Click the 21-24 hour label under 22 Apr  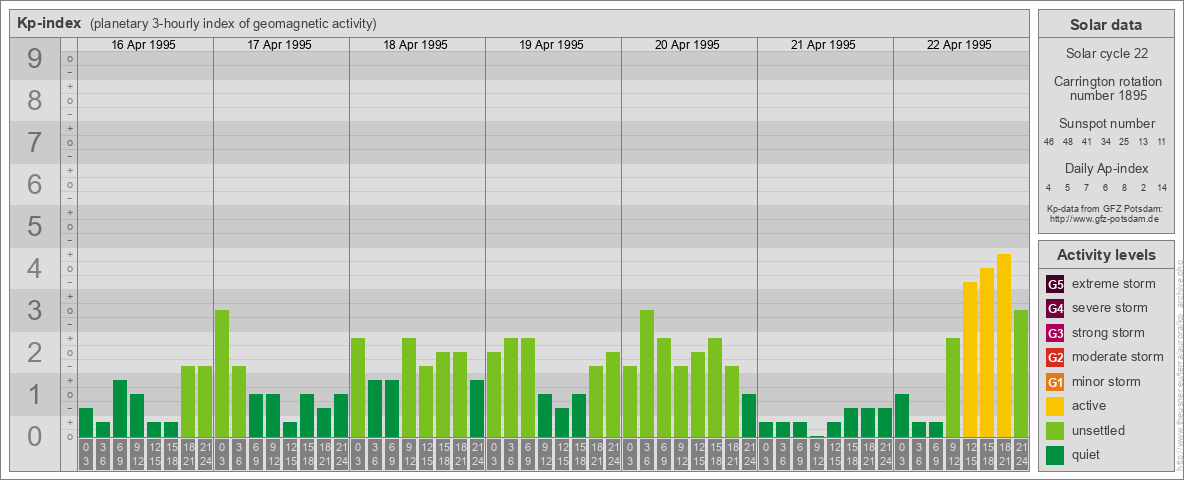point(1021,454)
